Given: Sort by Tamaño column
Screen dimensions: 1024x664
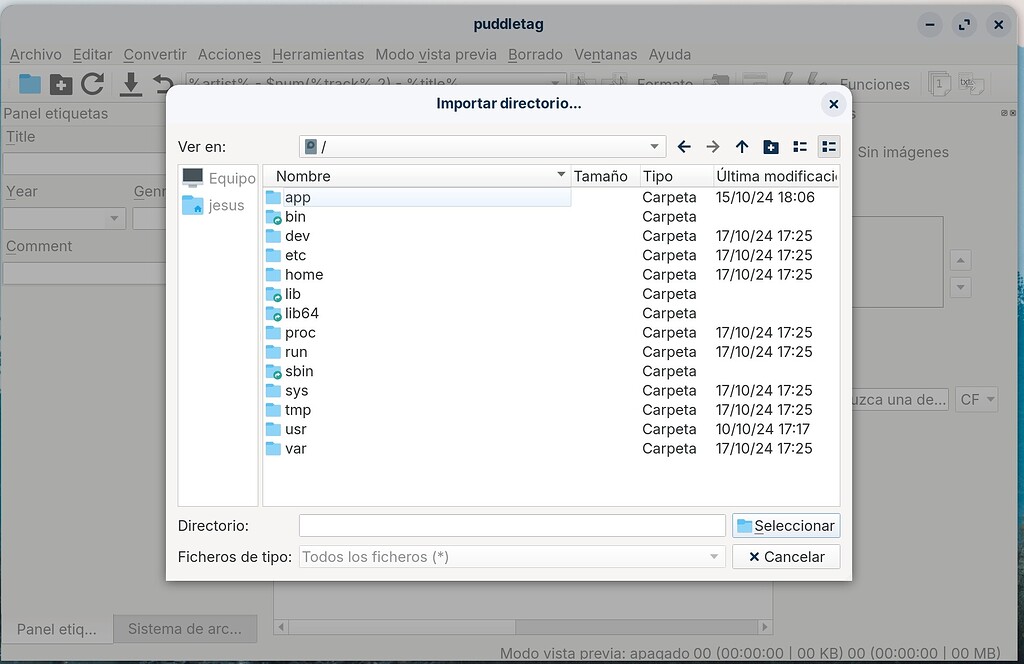Looking at the screenshot, I should point(605,176).
